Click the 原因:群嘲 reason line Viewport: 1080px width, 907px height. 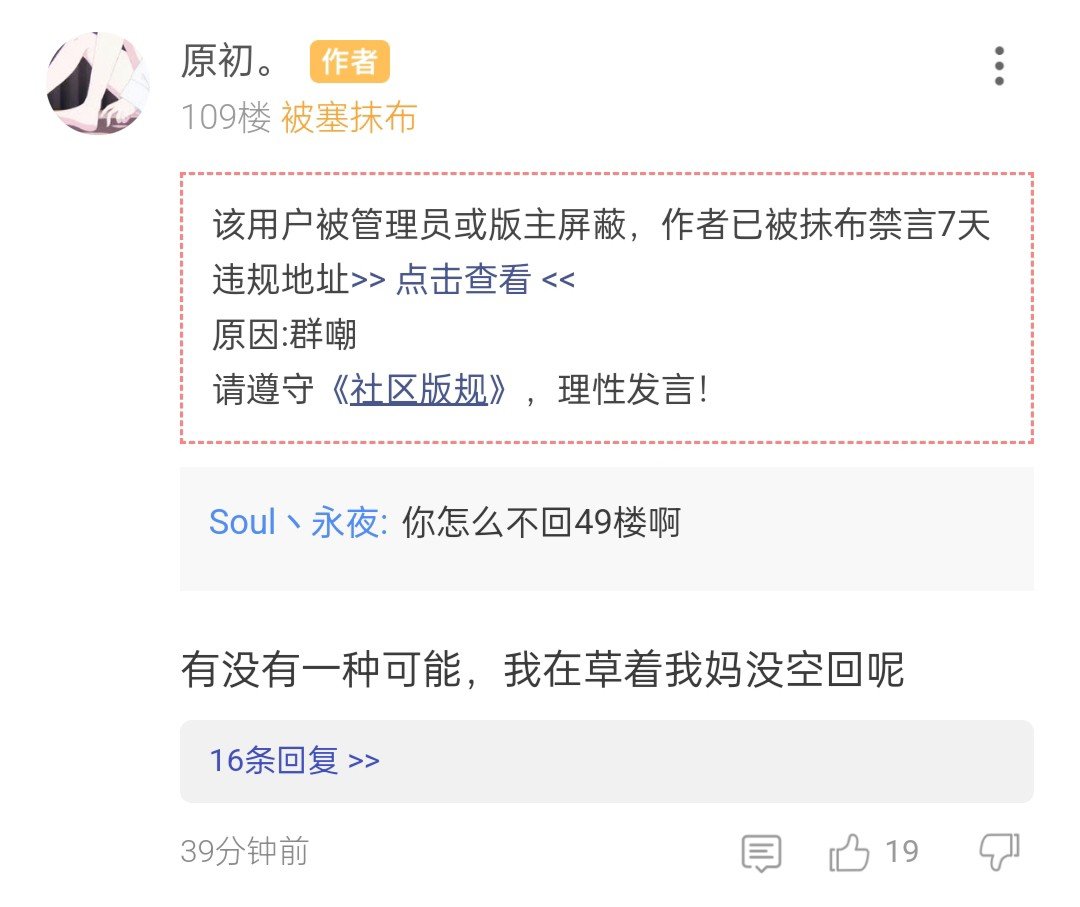click(x=284, y=335)
